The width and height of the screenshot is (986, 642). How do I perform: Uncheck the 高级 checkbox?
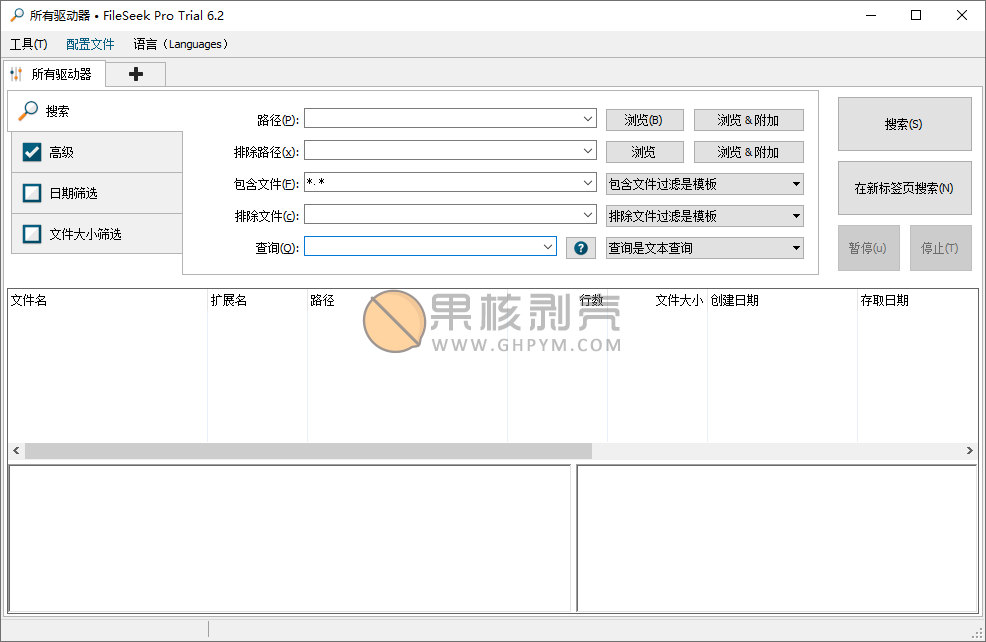[31, 152]
